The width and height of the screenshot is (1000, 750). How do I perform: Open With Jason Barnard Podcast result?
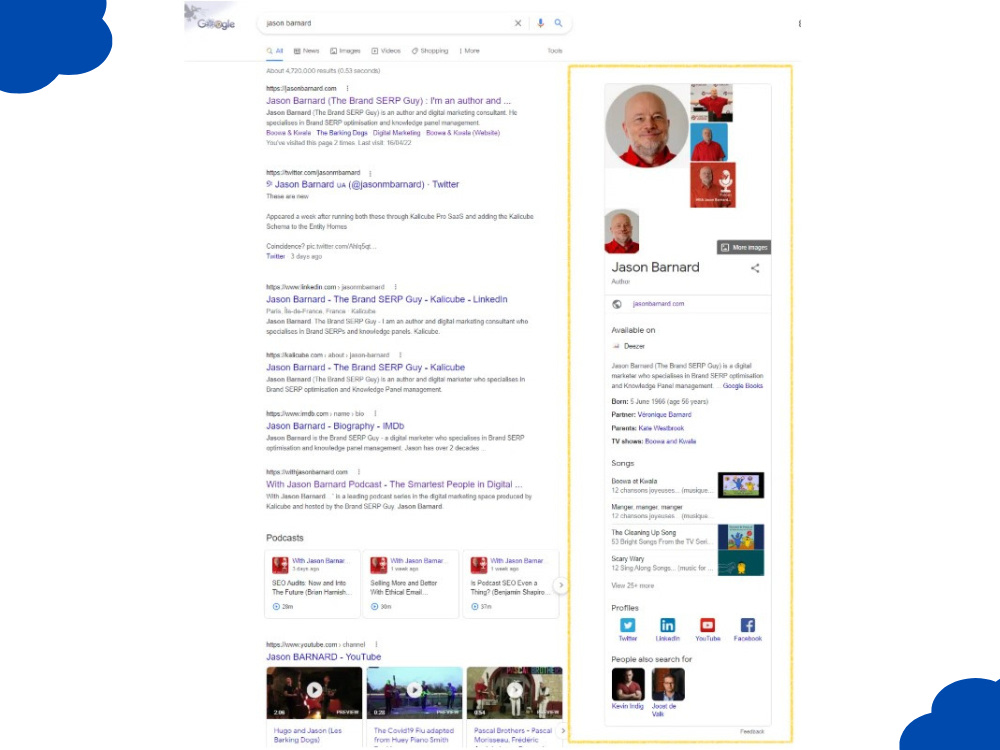(394, 485)
